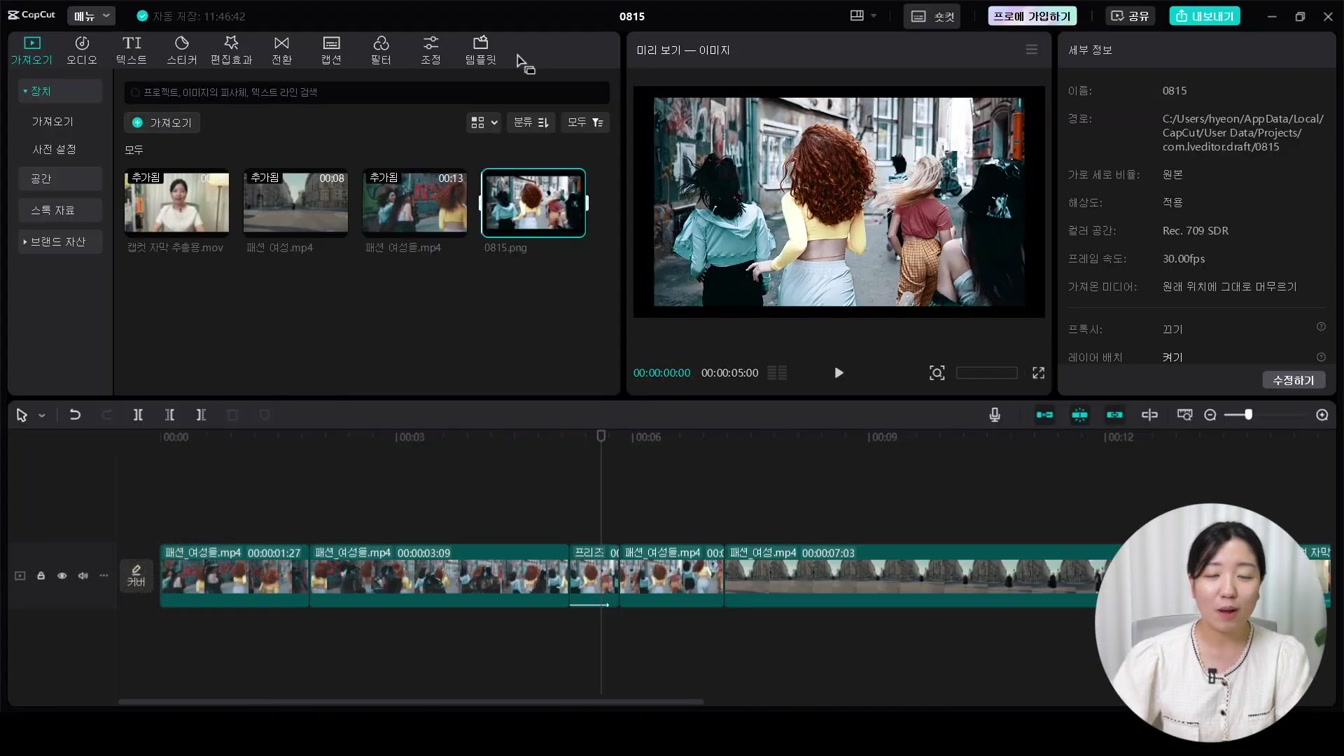
Task: Click the help icon next to 레이어 배치
Action: [1321, 357]
